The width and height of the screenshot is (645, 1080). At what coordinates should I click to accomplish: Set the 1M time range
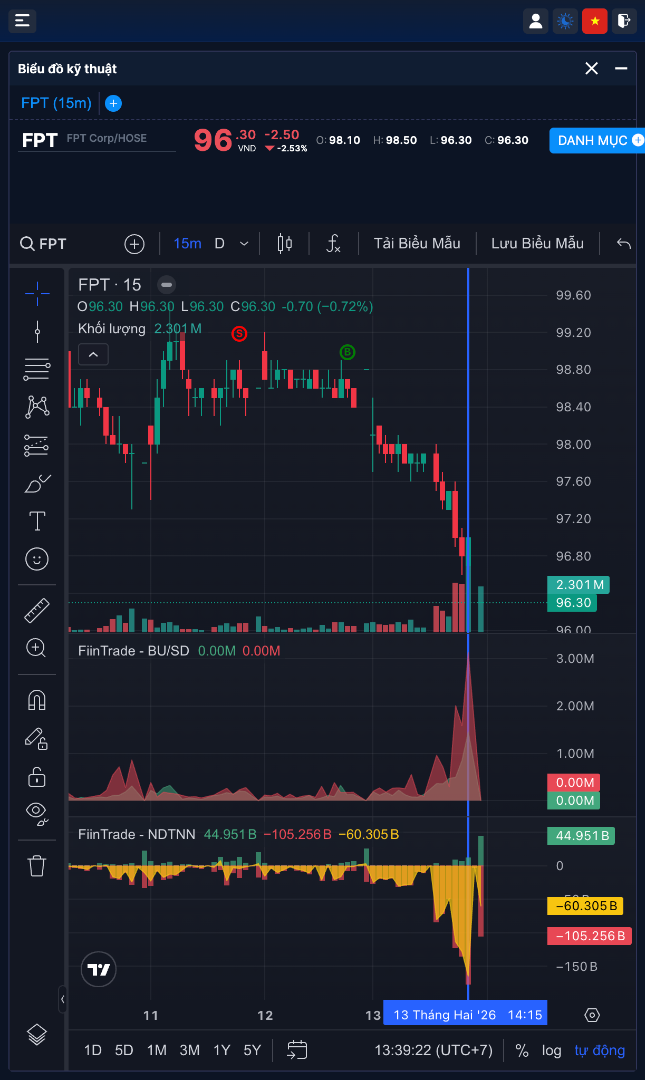click(x=156, y=1050)
